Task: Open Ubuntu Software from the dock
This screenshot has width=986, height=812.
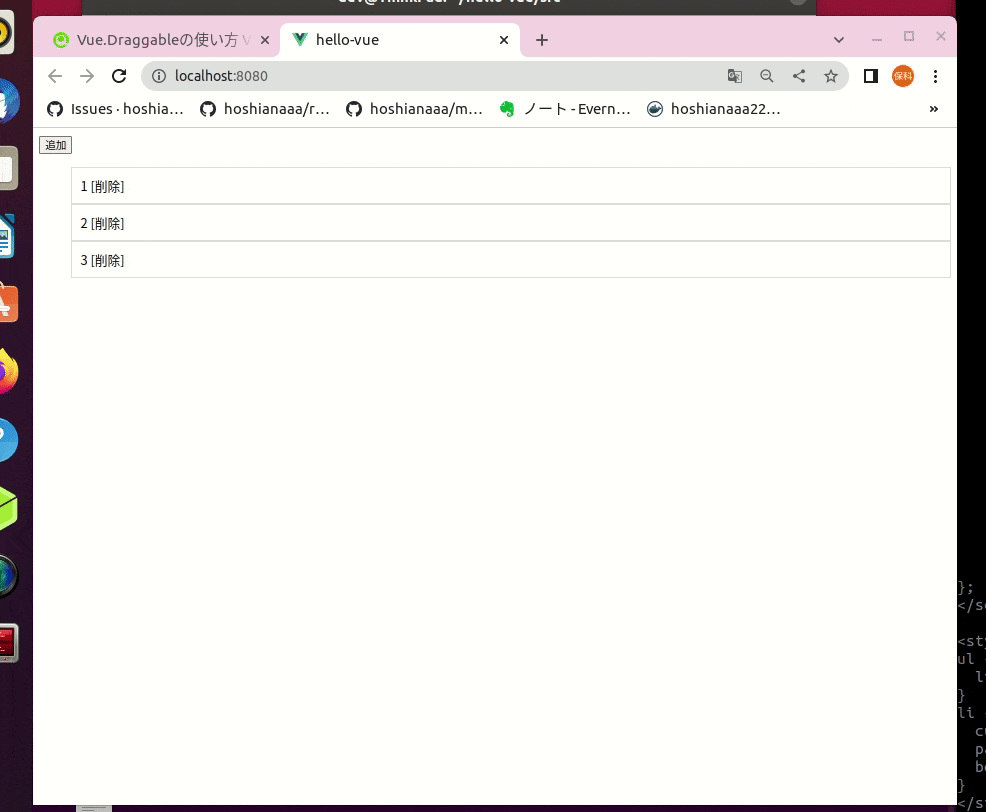Action: pos(8,303)
